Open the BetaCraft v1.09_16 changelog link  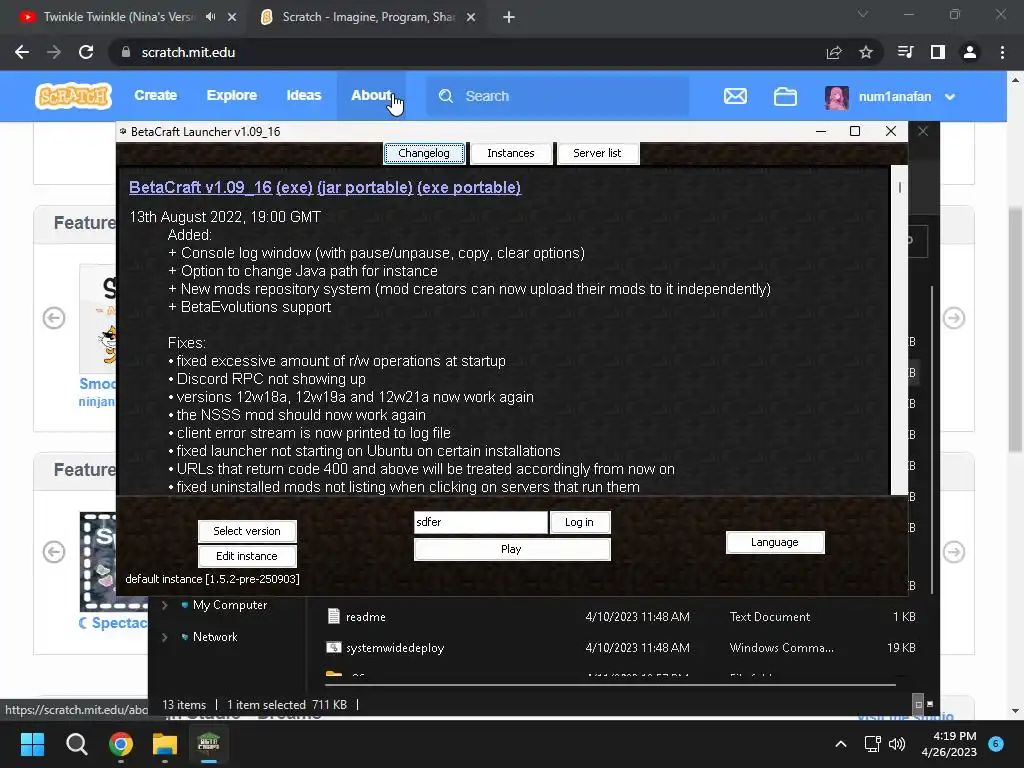(200, 187)
